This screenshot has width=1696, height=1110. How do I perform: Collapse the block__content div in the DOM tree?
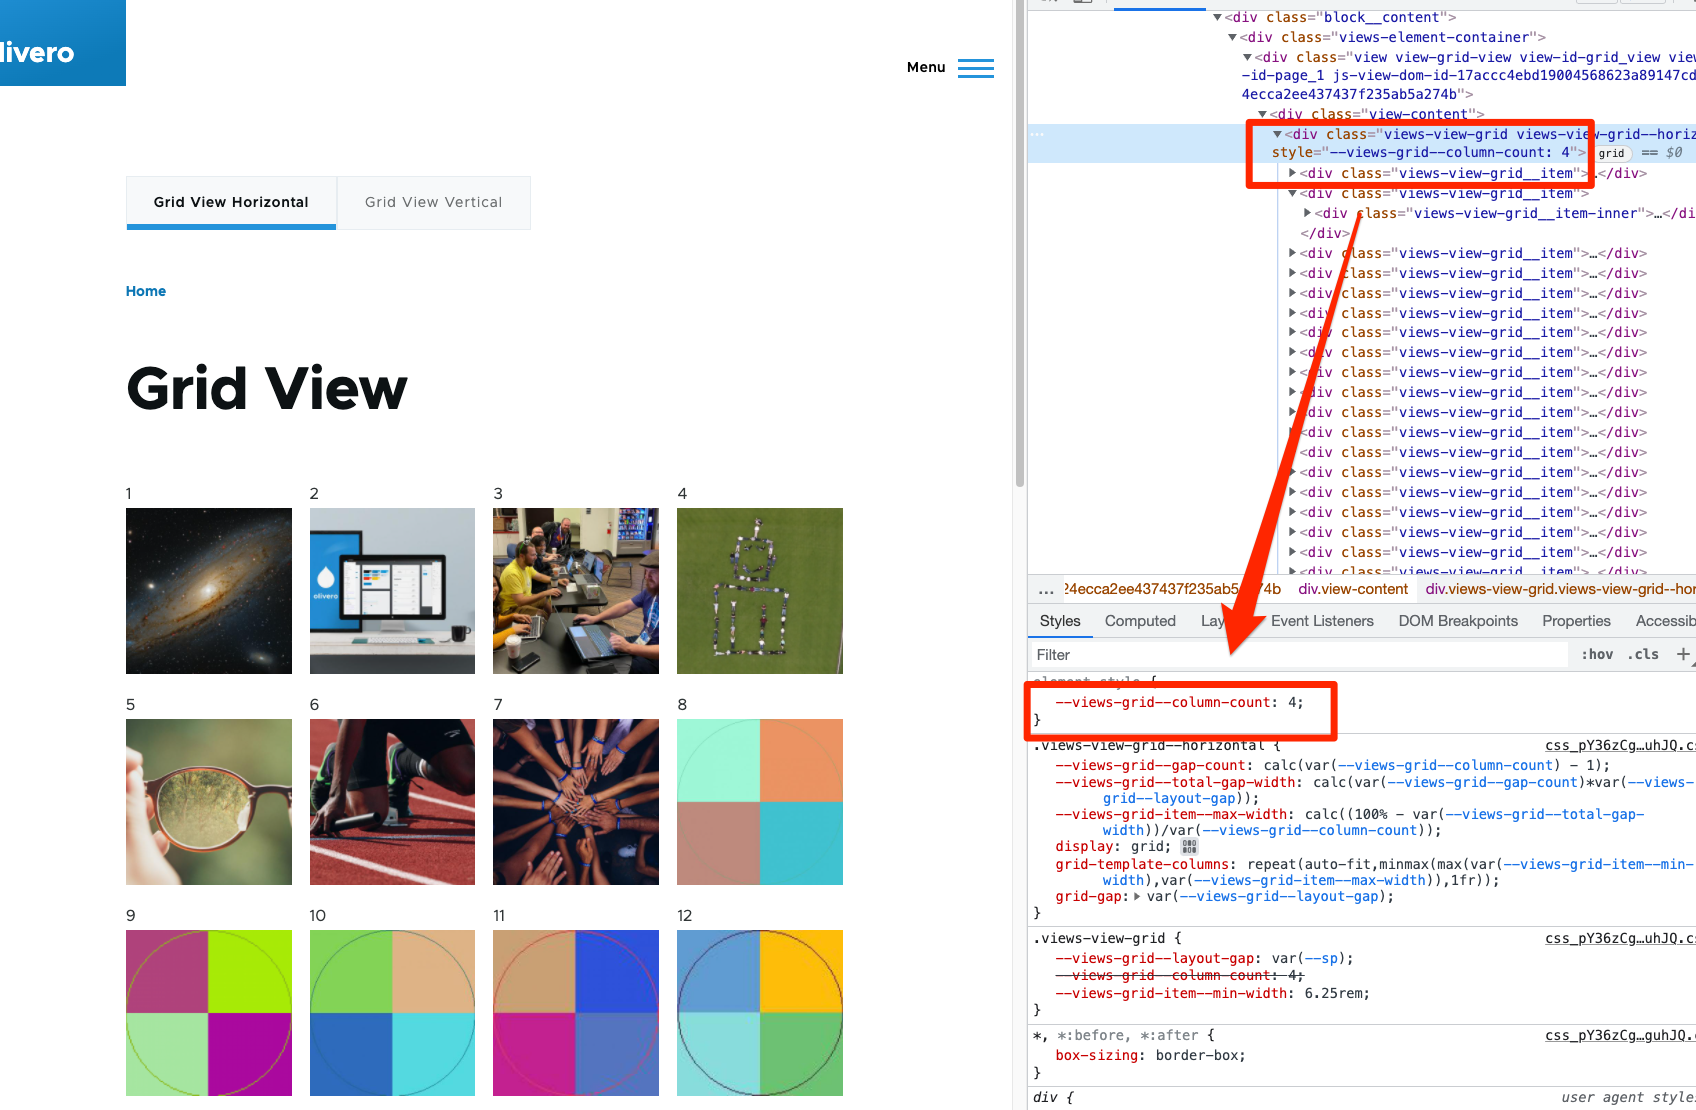1216,17
